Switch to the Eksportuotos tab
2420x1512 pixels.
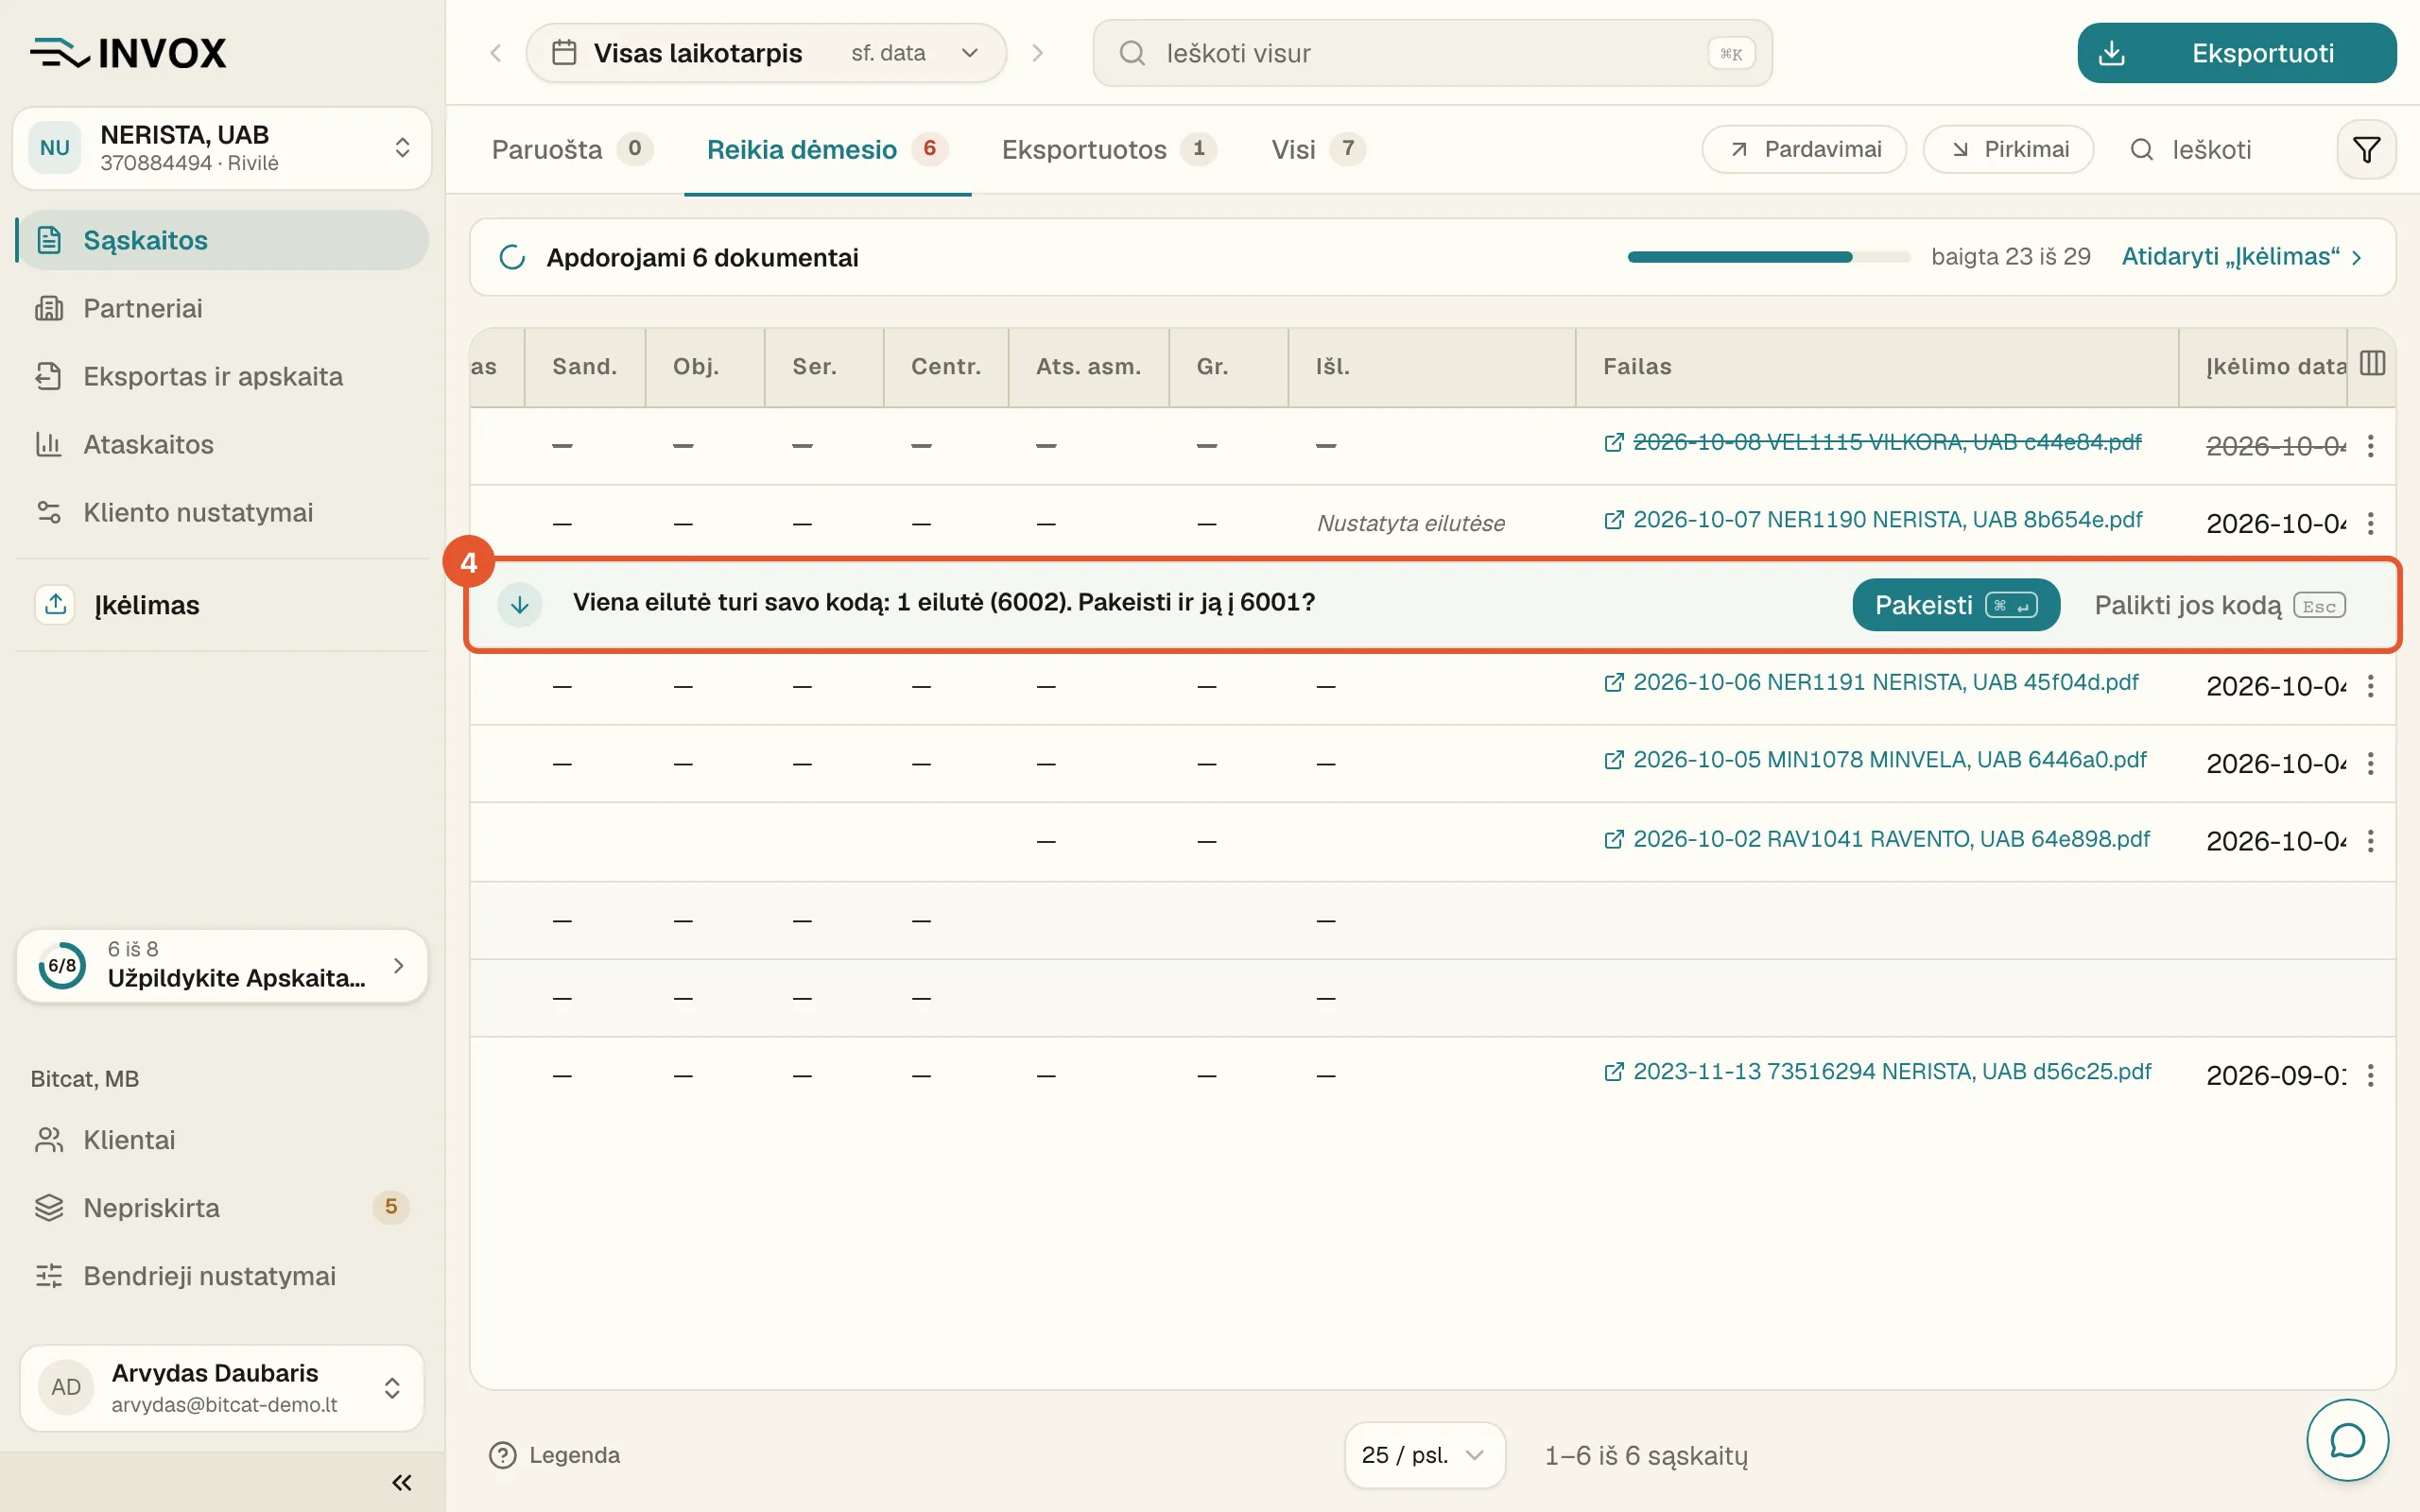point(1108,150)
